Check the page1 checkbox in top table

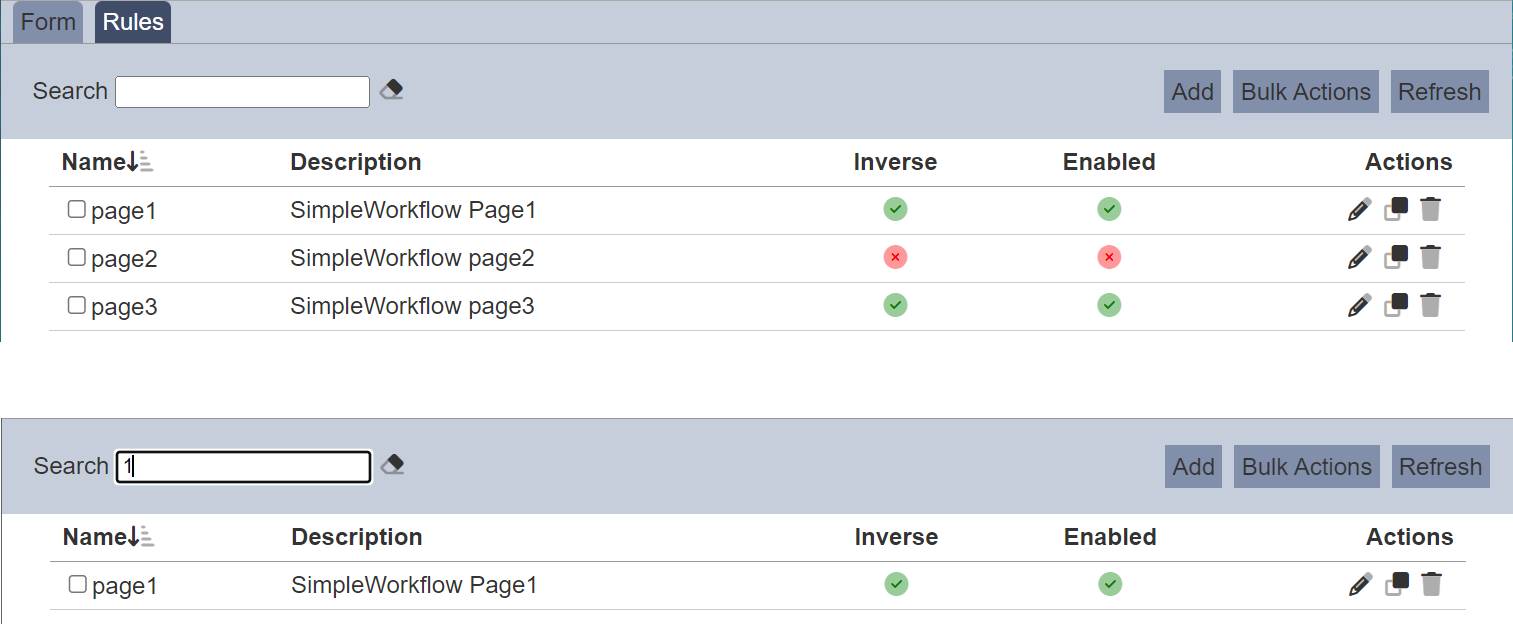(x=76, y=209)
